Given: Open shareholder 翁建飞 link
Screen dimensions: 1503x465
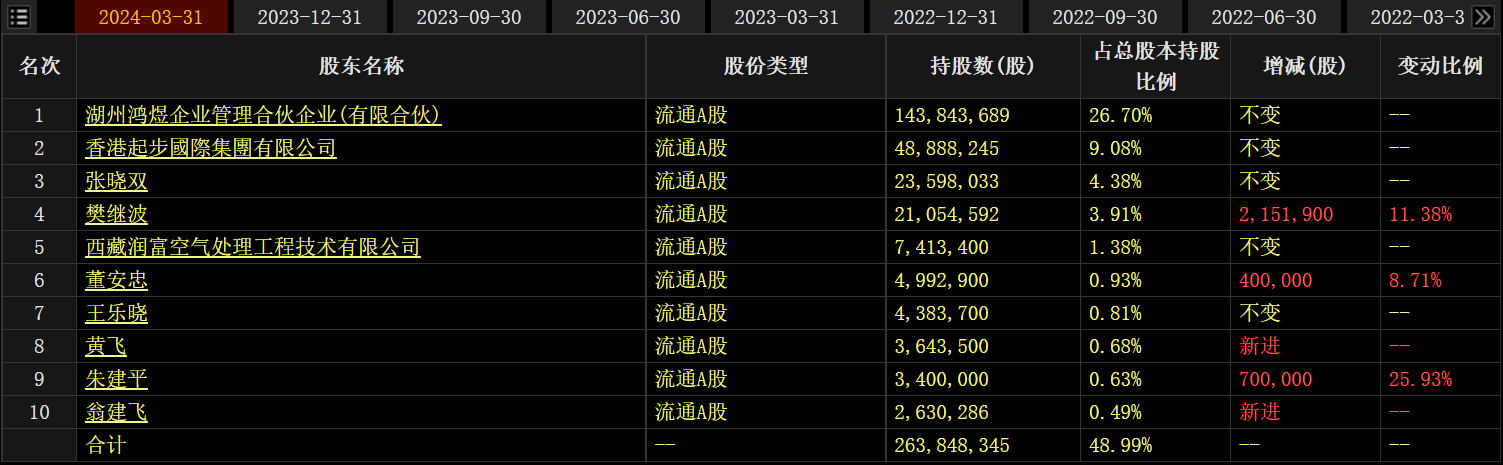Looking at the screenshot, I should pyautogui.click(x=116, y=412).
